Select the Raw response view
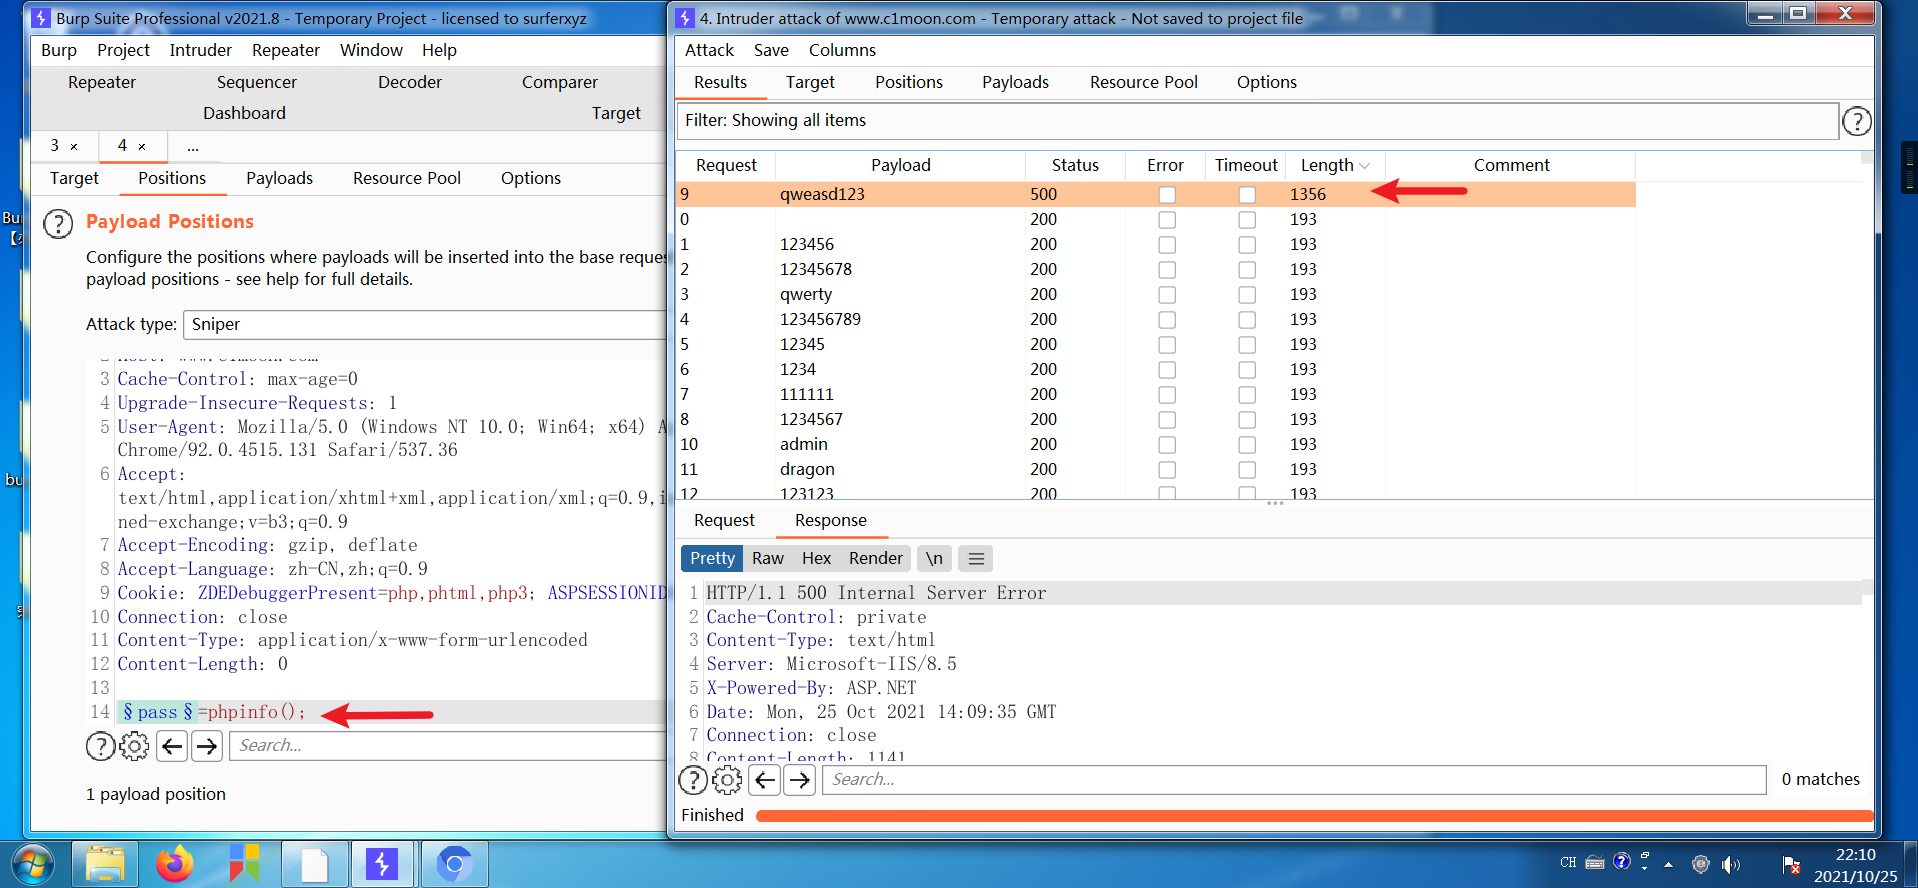Image resolution: width=1918 pixels, height=888 pixels. [767, 559]
